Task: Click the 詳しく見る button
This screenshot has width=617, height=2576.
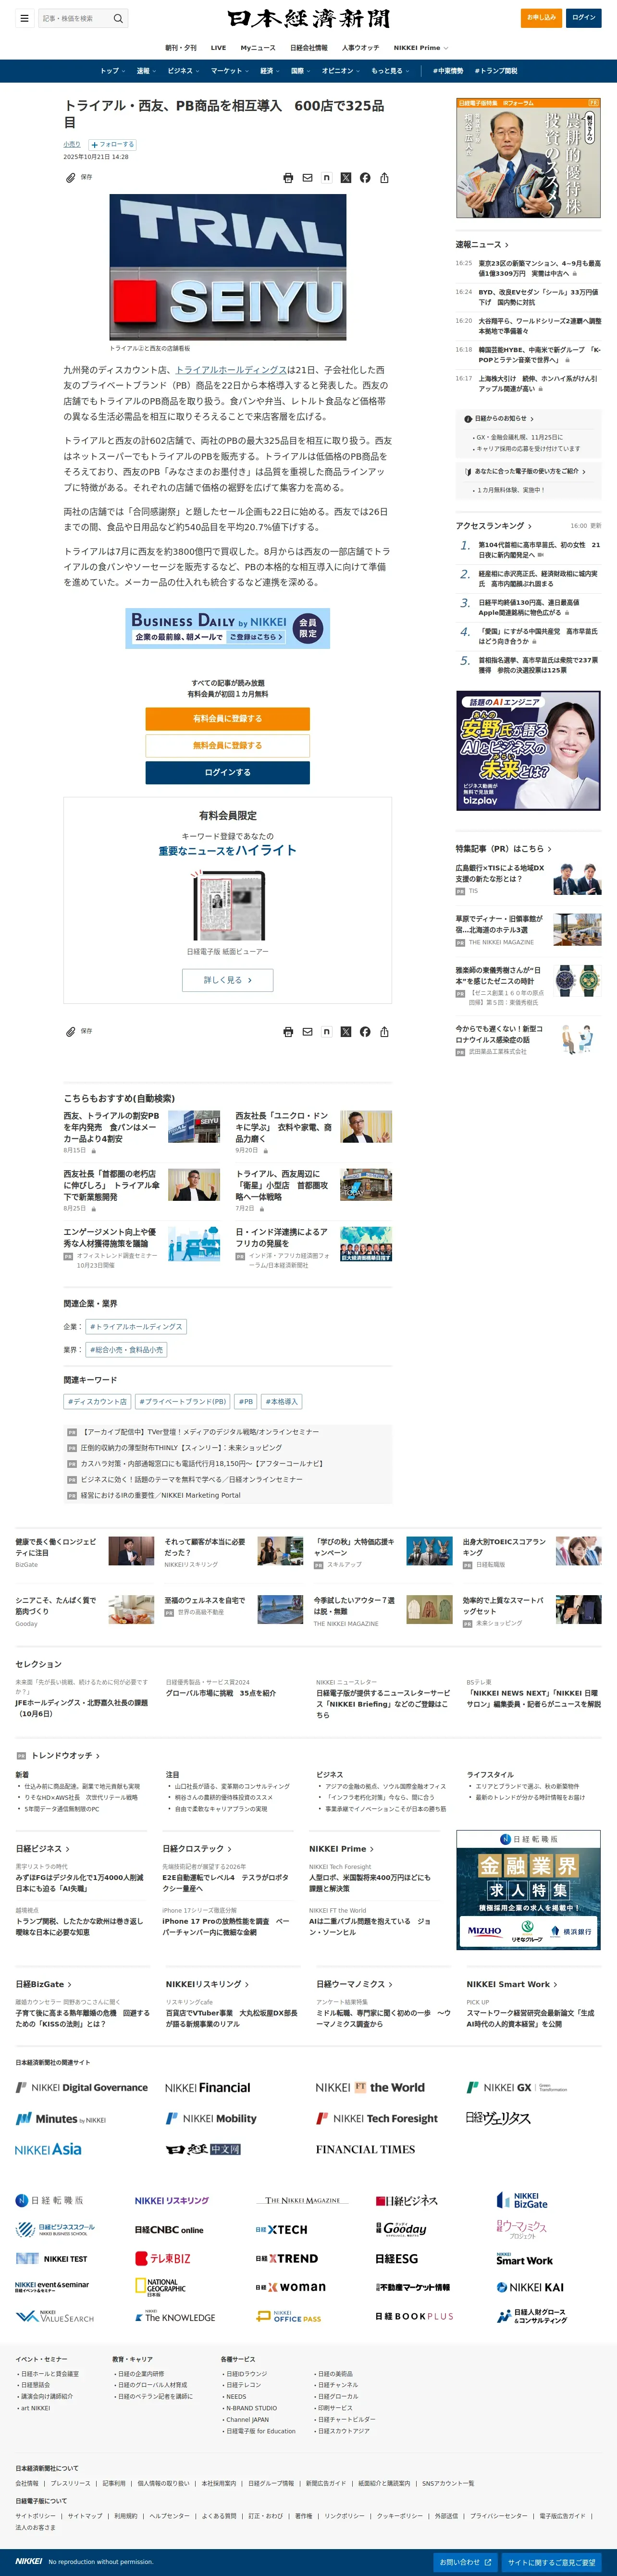Action: coord(227,980)
